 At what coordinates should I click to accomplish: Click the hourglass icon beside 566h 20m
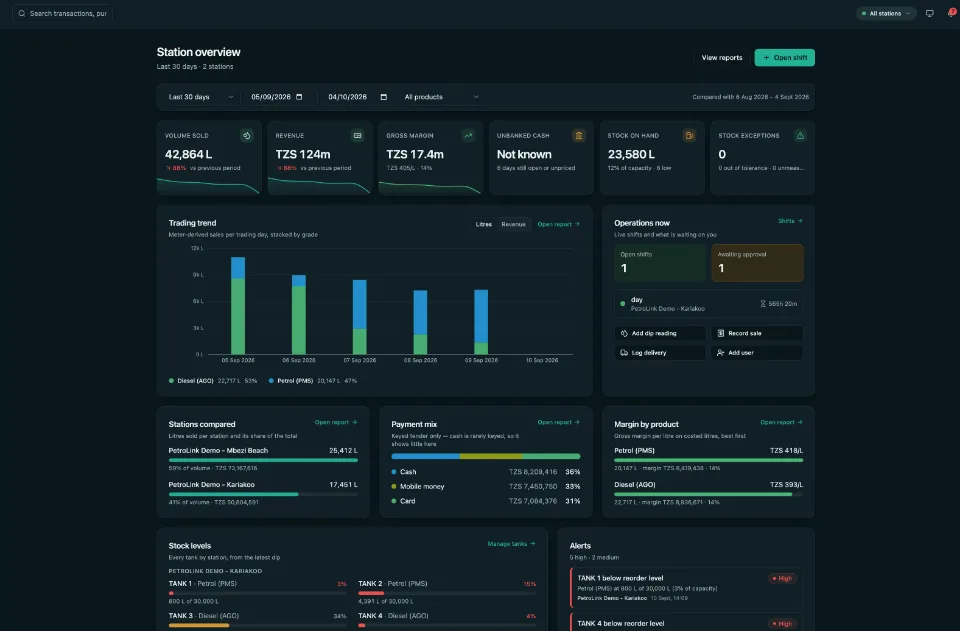pos(763,304)
